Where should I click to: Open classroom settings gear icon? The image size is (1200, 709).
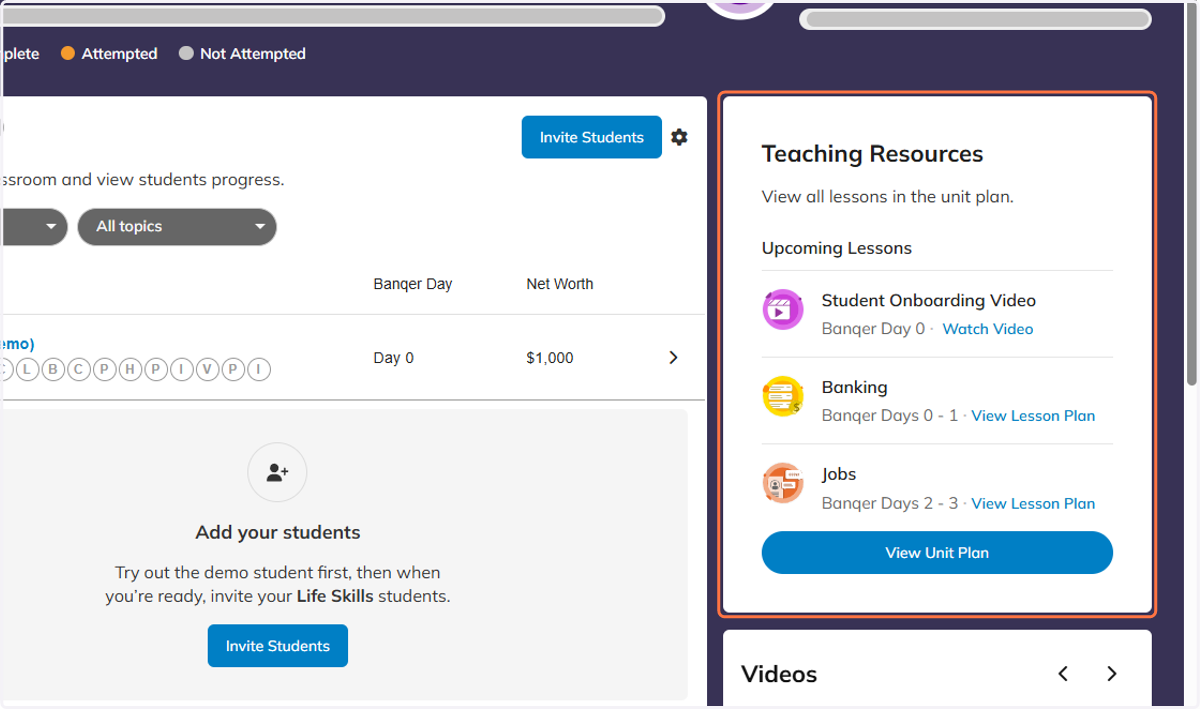(679, 137)
